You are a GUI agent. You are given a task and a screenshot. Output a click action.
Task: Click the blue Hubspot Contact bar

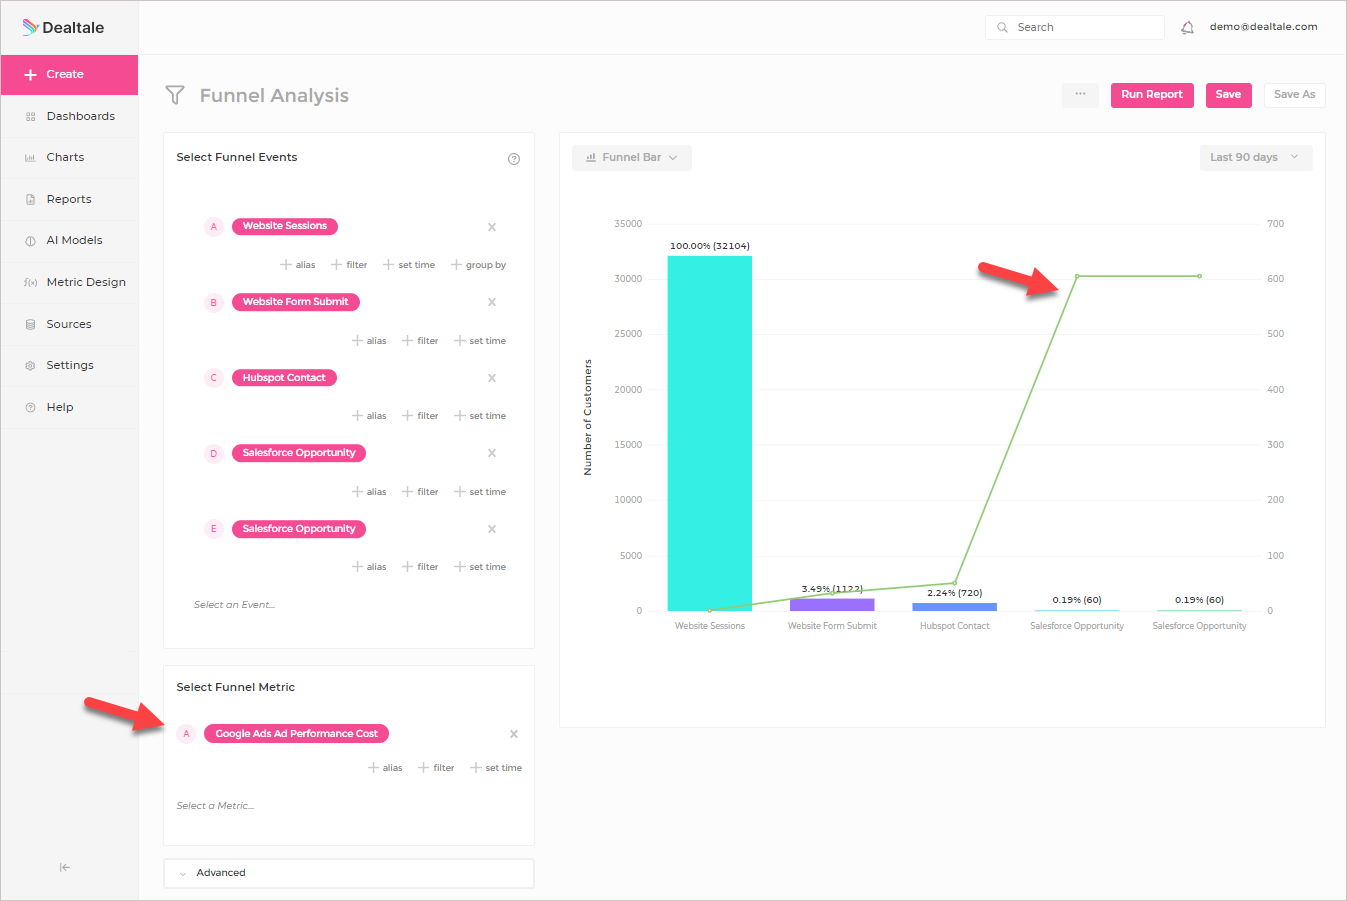[955, 607]
